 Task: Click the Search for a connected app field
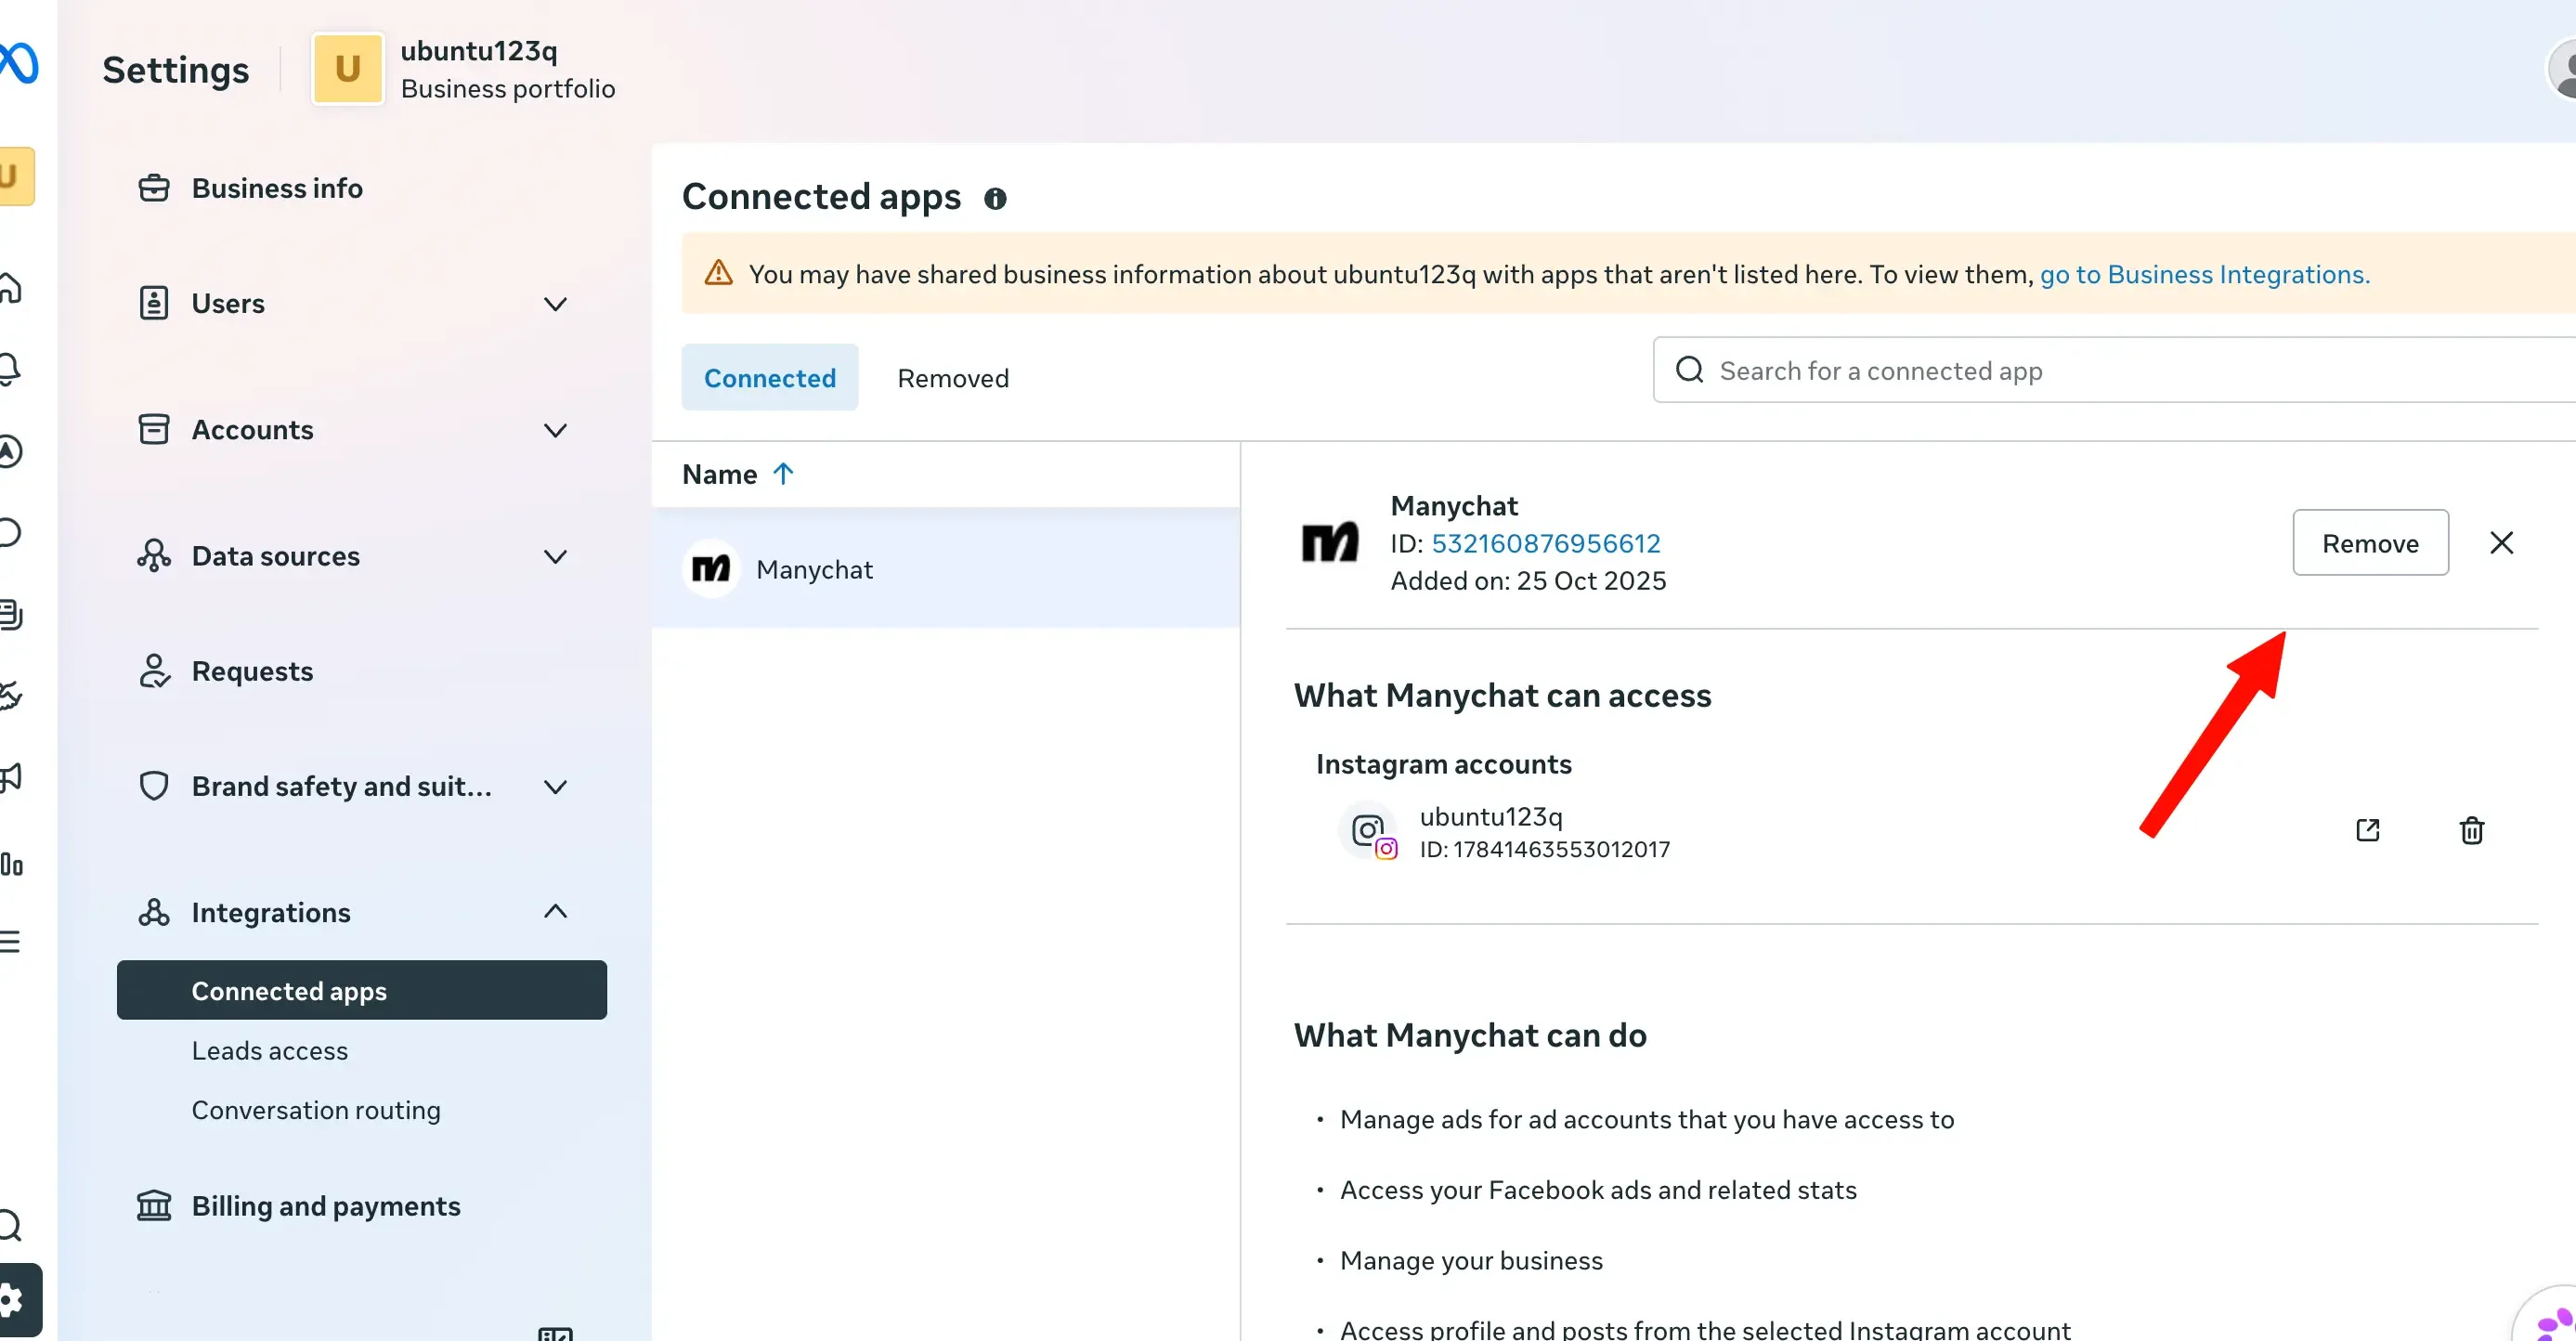click(x=2114, y=370)
